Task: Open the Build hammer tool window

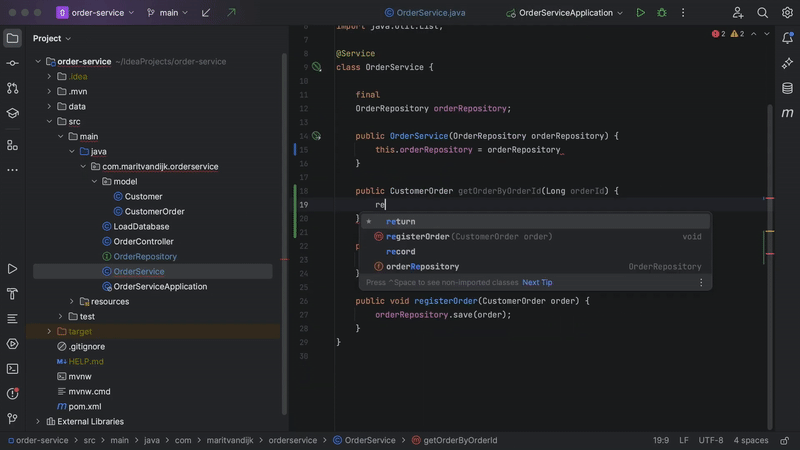Action: point(12,294)
